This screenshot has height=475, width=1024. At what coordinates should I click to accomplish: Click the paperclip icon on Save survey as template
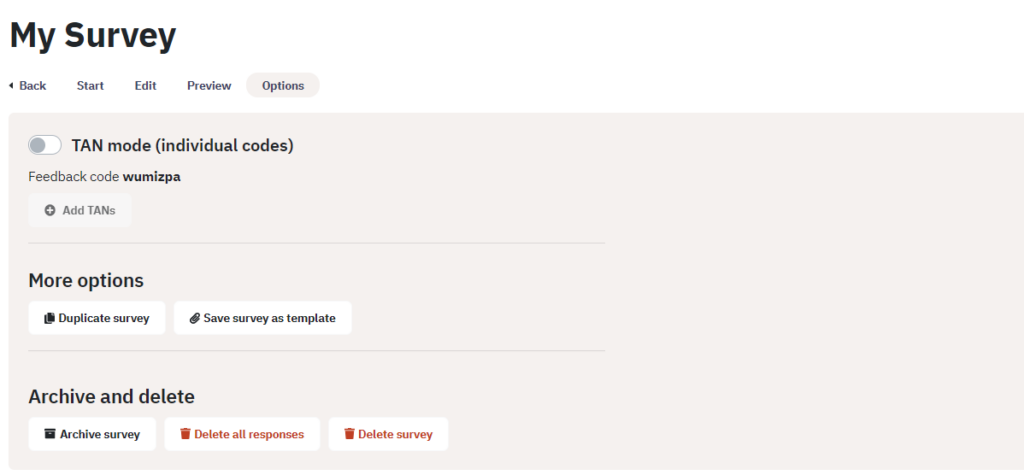coord(195,318)
